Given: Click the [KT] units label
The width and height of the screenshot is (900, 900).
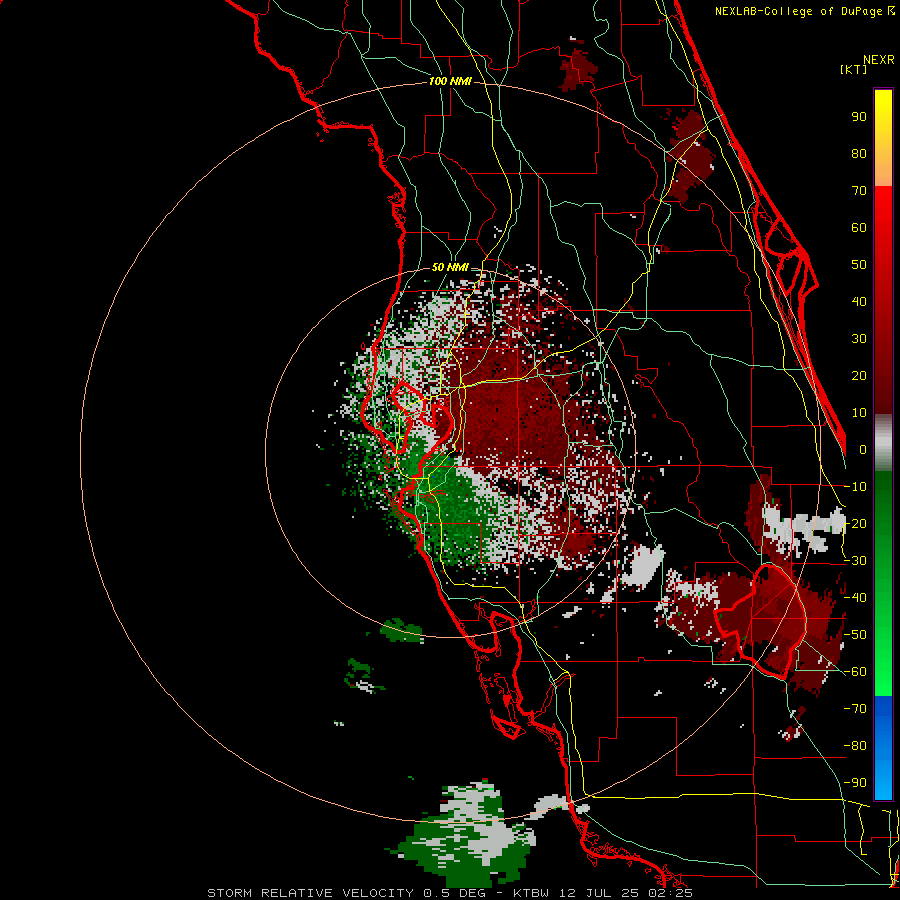Looking at the screenshot, I should 854,69.
